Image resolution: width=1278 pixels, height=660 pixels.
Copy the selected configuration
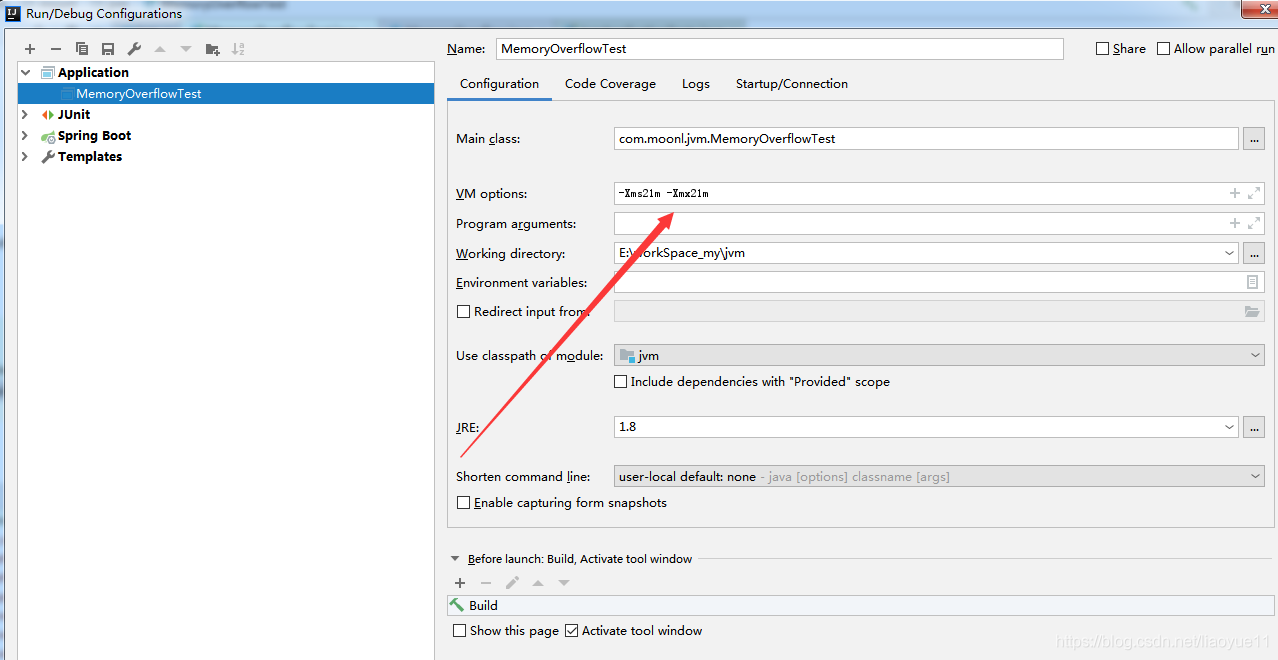click(82, 49)
